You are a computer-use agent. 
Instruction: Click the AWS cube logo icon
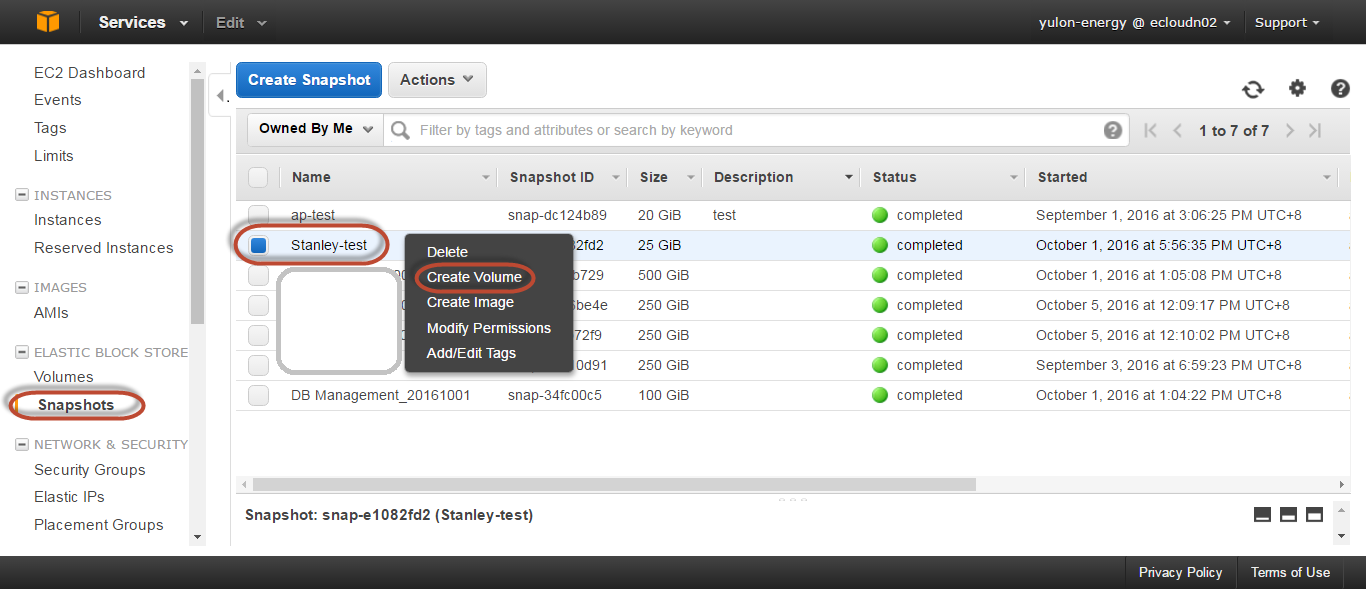point(47,22)
